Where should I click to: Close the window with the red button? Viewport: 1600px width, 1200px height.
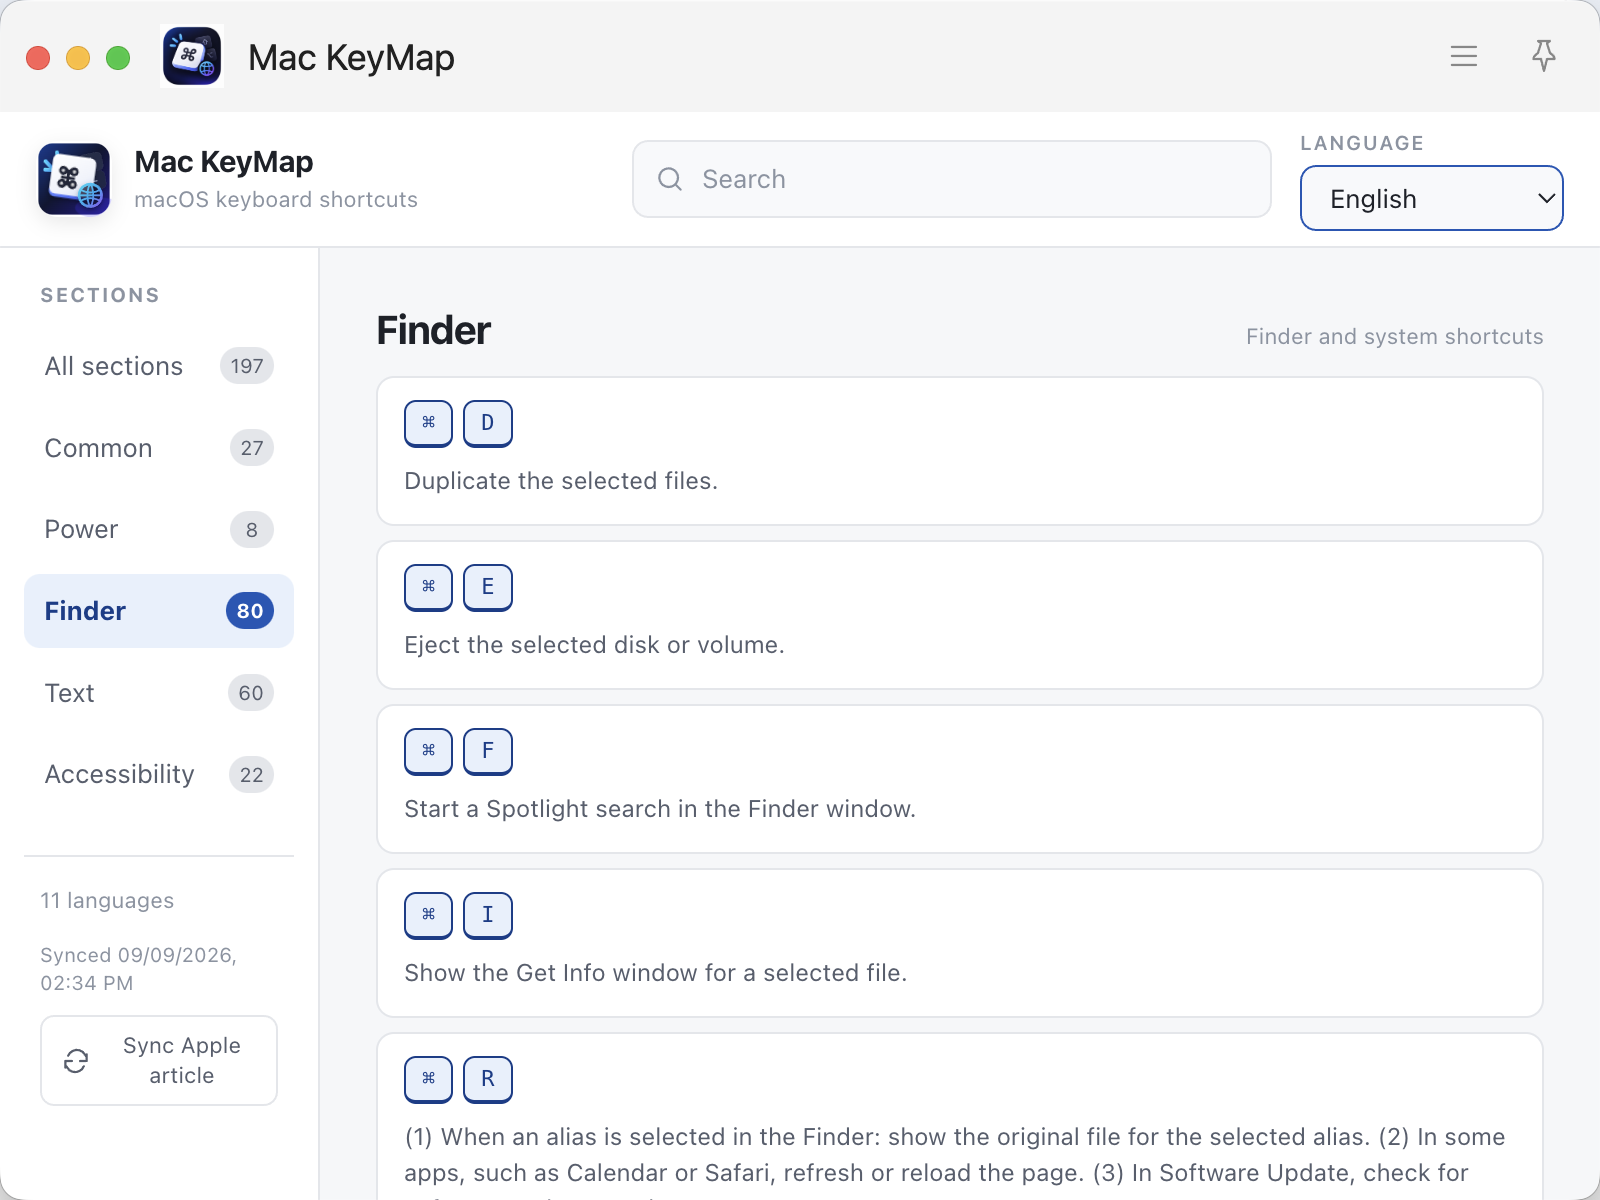click(x=38, y=58)
